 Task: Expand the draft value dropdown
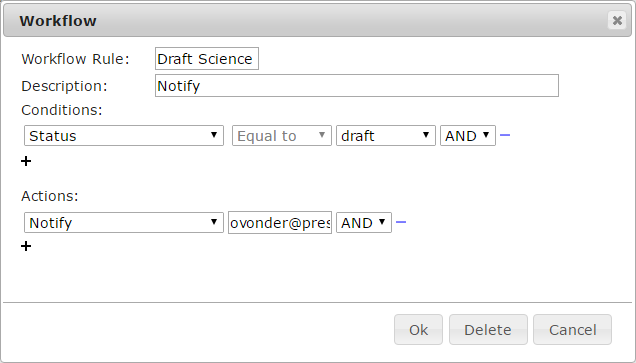pyautogui.click(x=385, y=135)
